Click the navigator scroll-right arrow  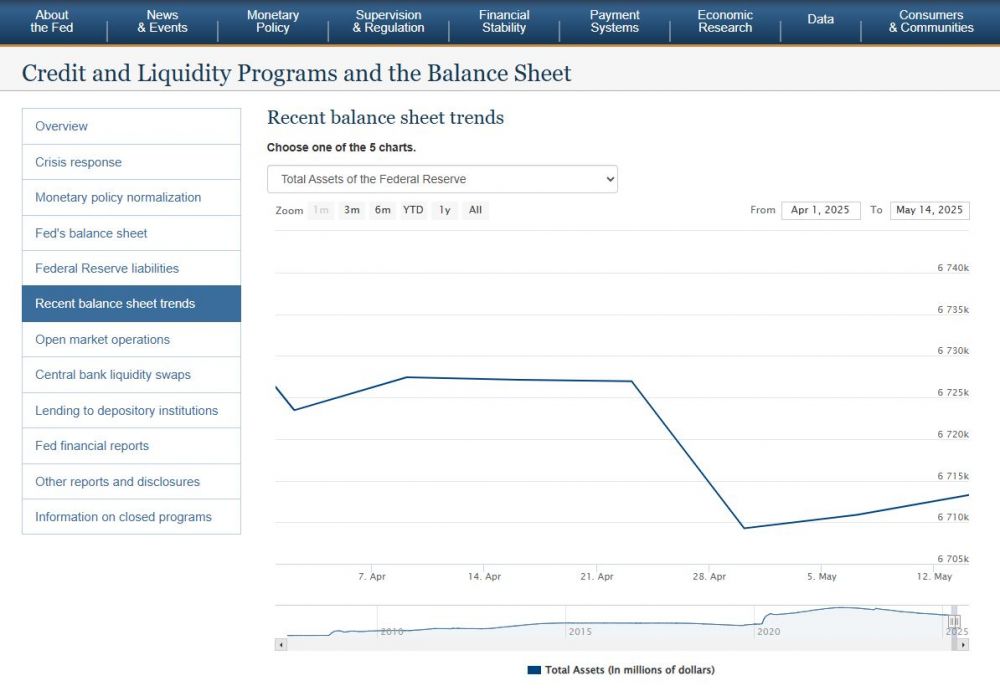(963, 645)
